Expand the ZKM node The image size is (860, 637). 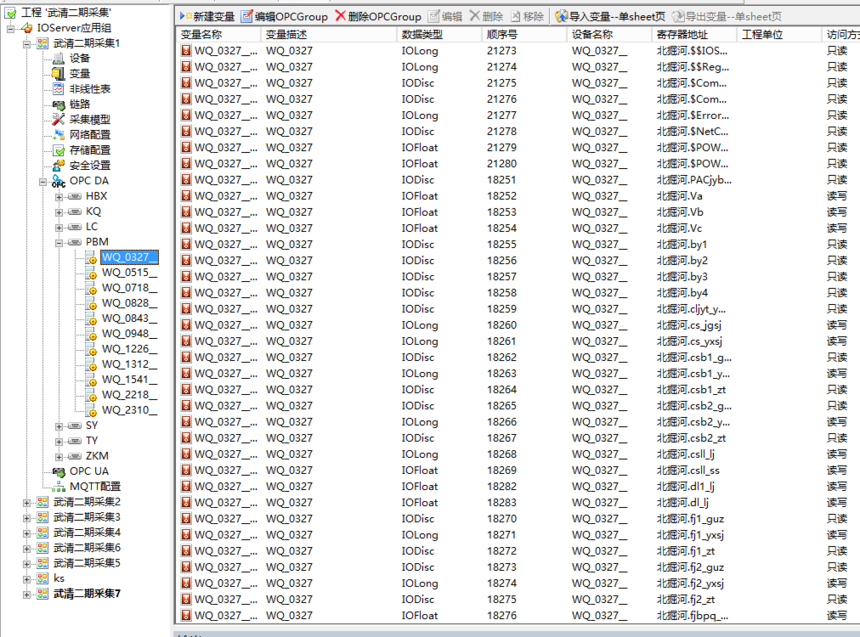pos(59,456)
